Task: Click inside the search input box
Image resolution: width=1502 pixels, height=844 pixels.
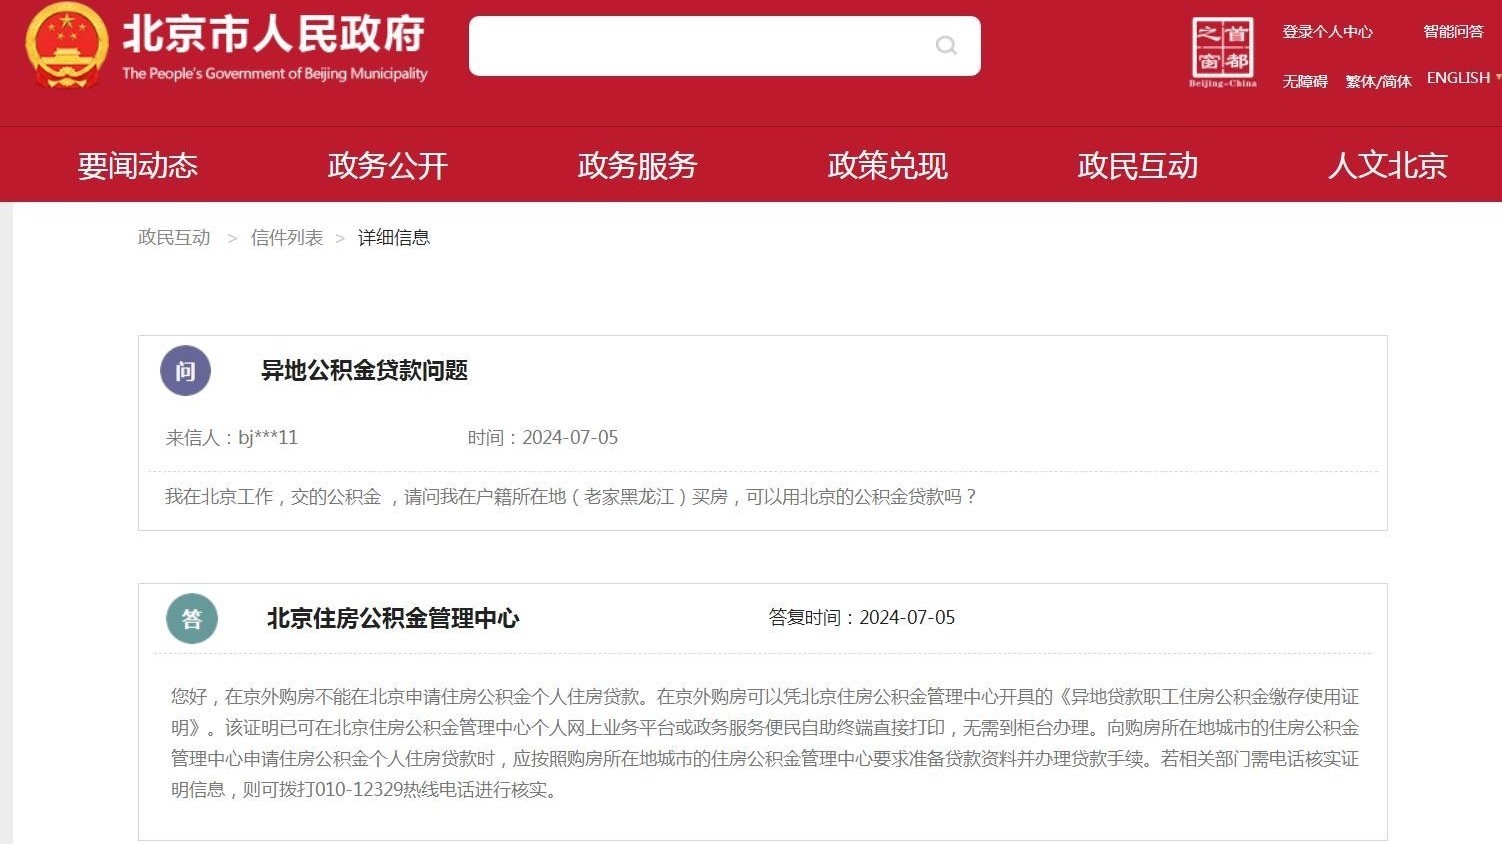Action: (700, 45)
